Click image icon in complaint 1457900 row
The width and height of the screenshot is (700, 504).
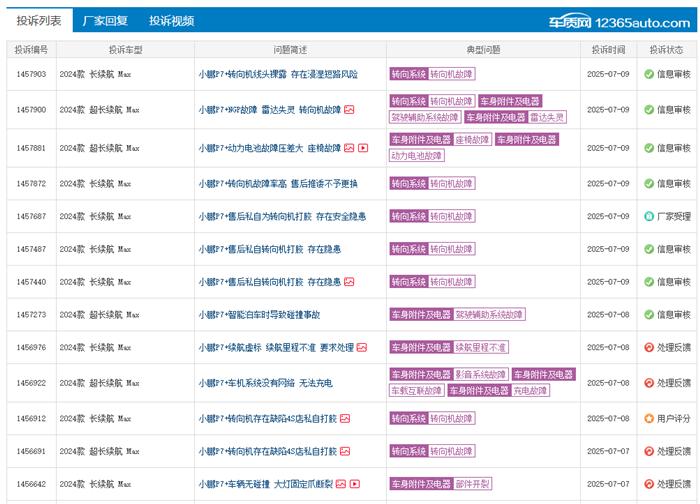pyautogui.click(x=349, y=109)
